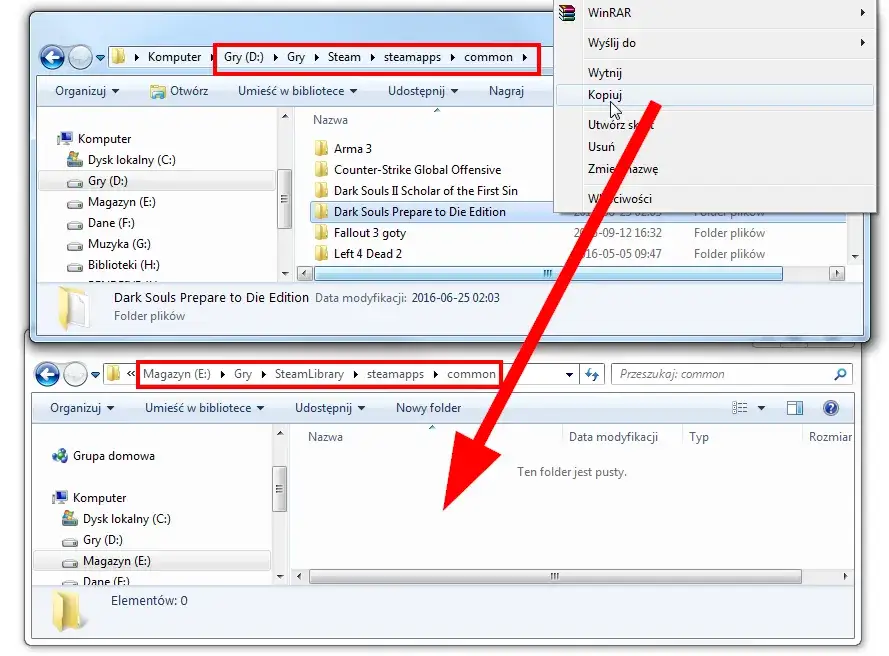The height and width of the screenshot is (656, 889).
Task: Open Grupa domowa in navigation pane
Action: coord(113,456)
